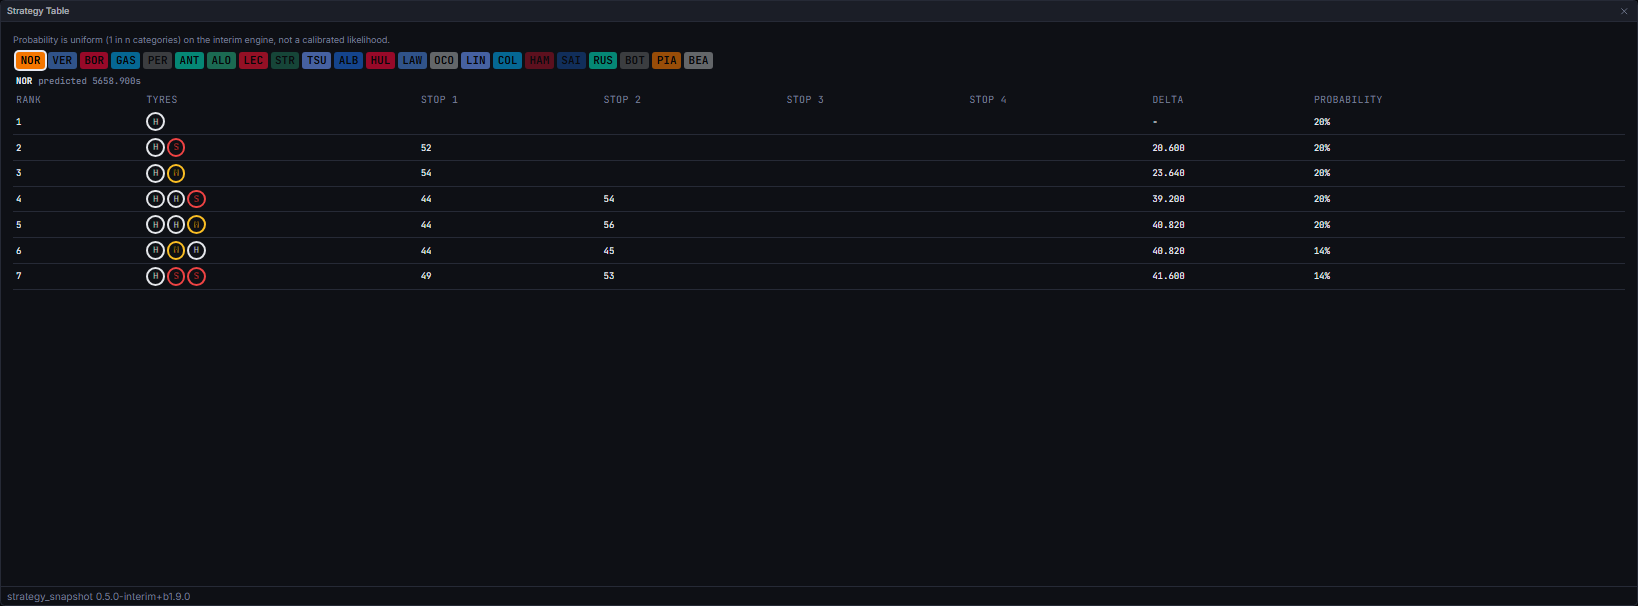This screenshot has height=606, width=1638.
Task: Switch to the PIA driver chip
Action: pos(666,60)
